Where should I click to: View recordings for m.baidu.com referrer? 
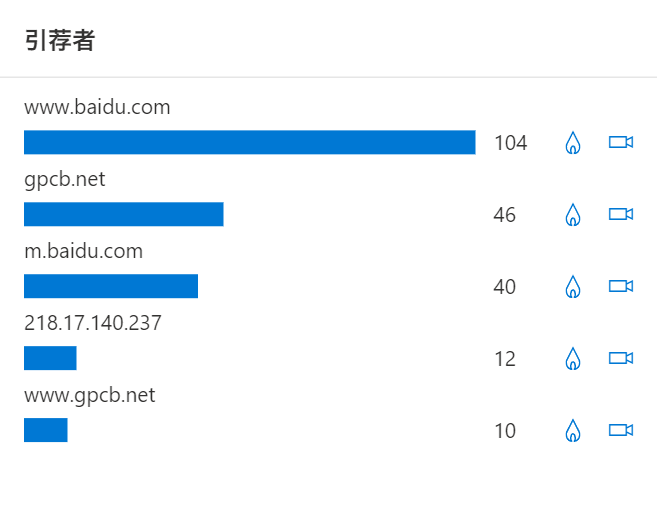pyautogui.click(x=621, y=286)
